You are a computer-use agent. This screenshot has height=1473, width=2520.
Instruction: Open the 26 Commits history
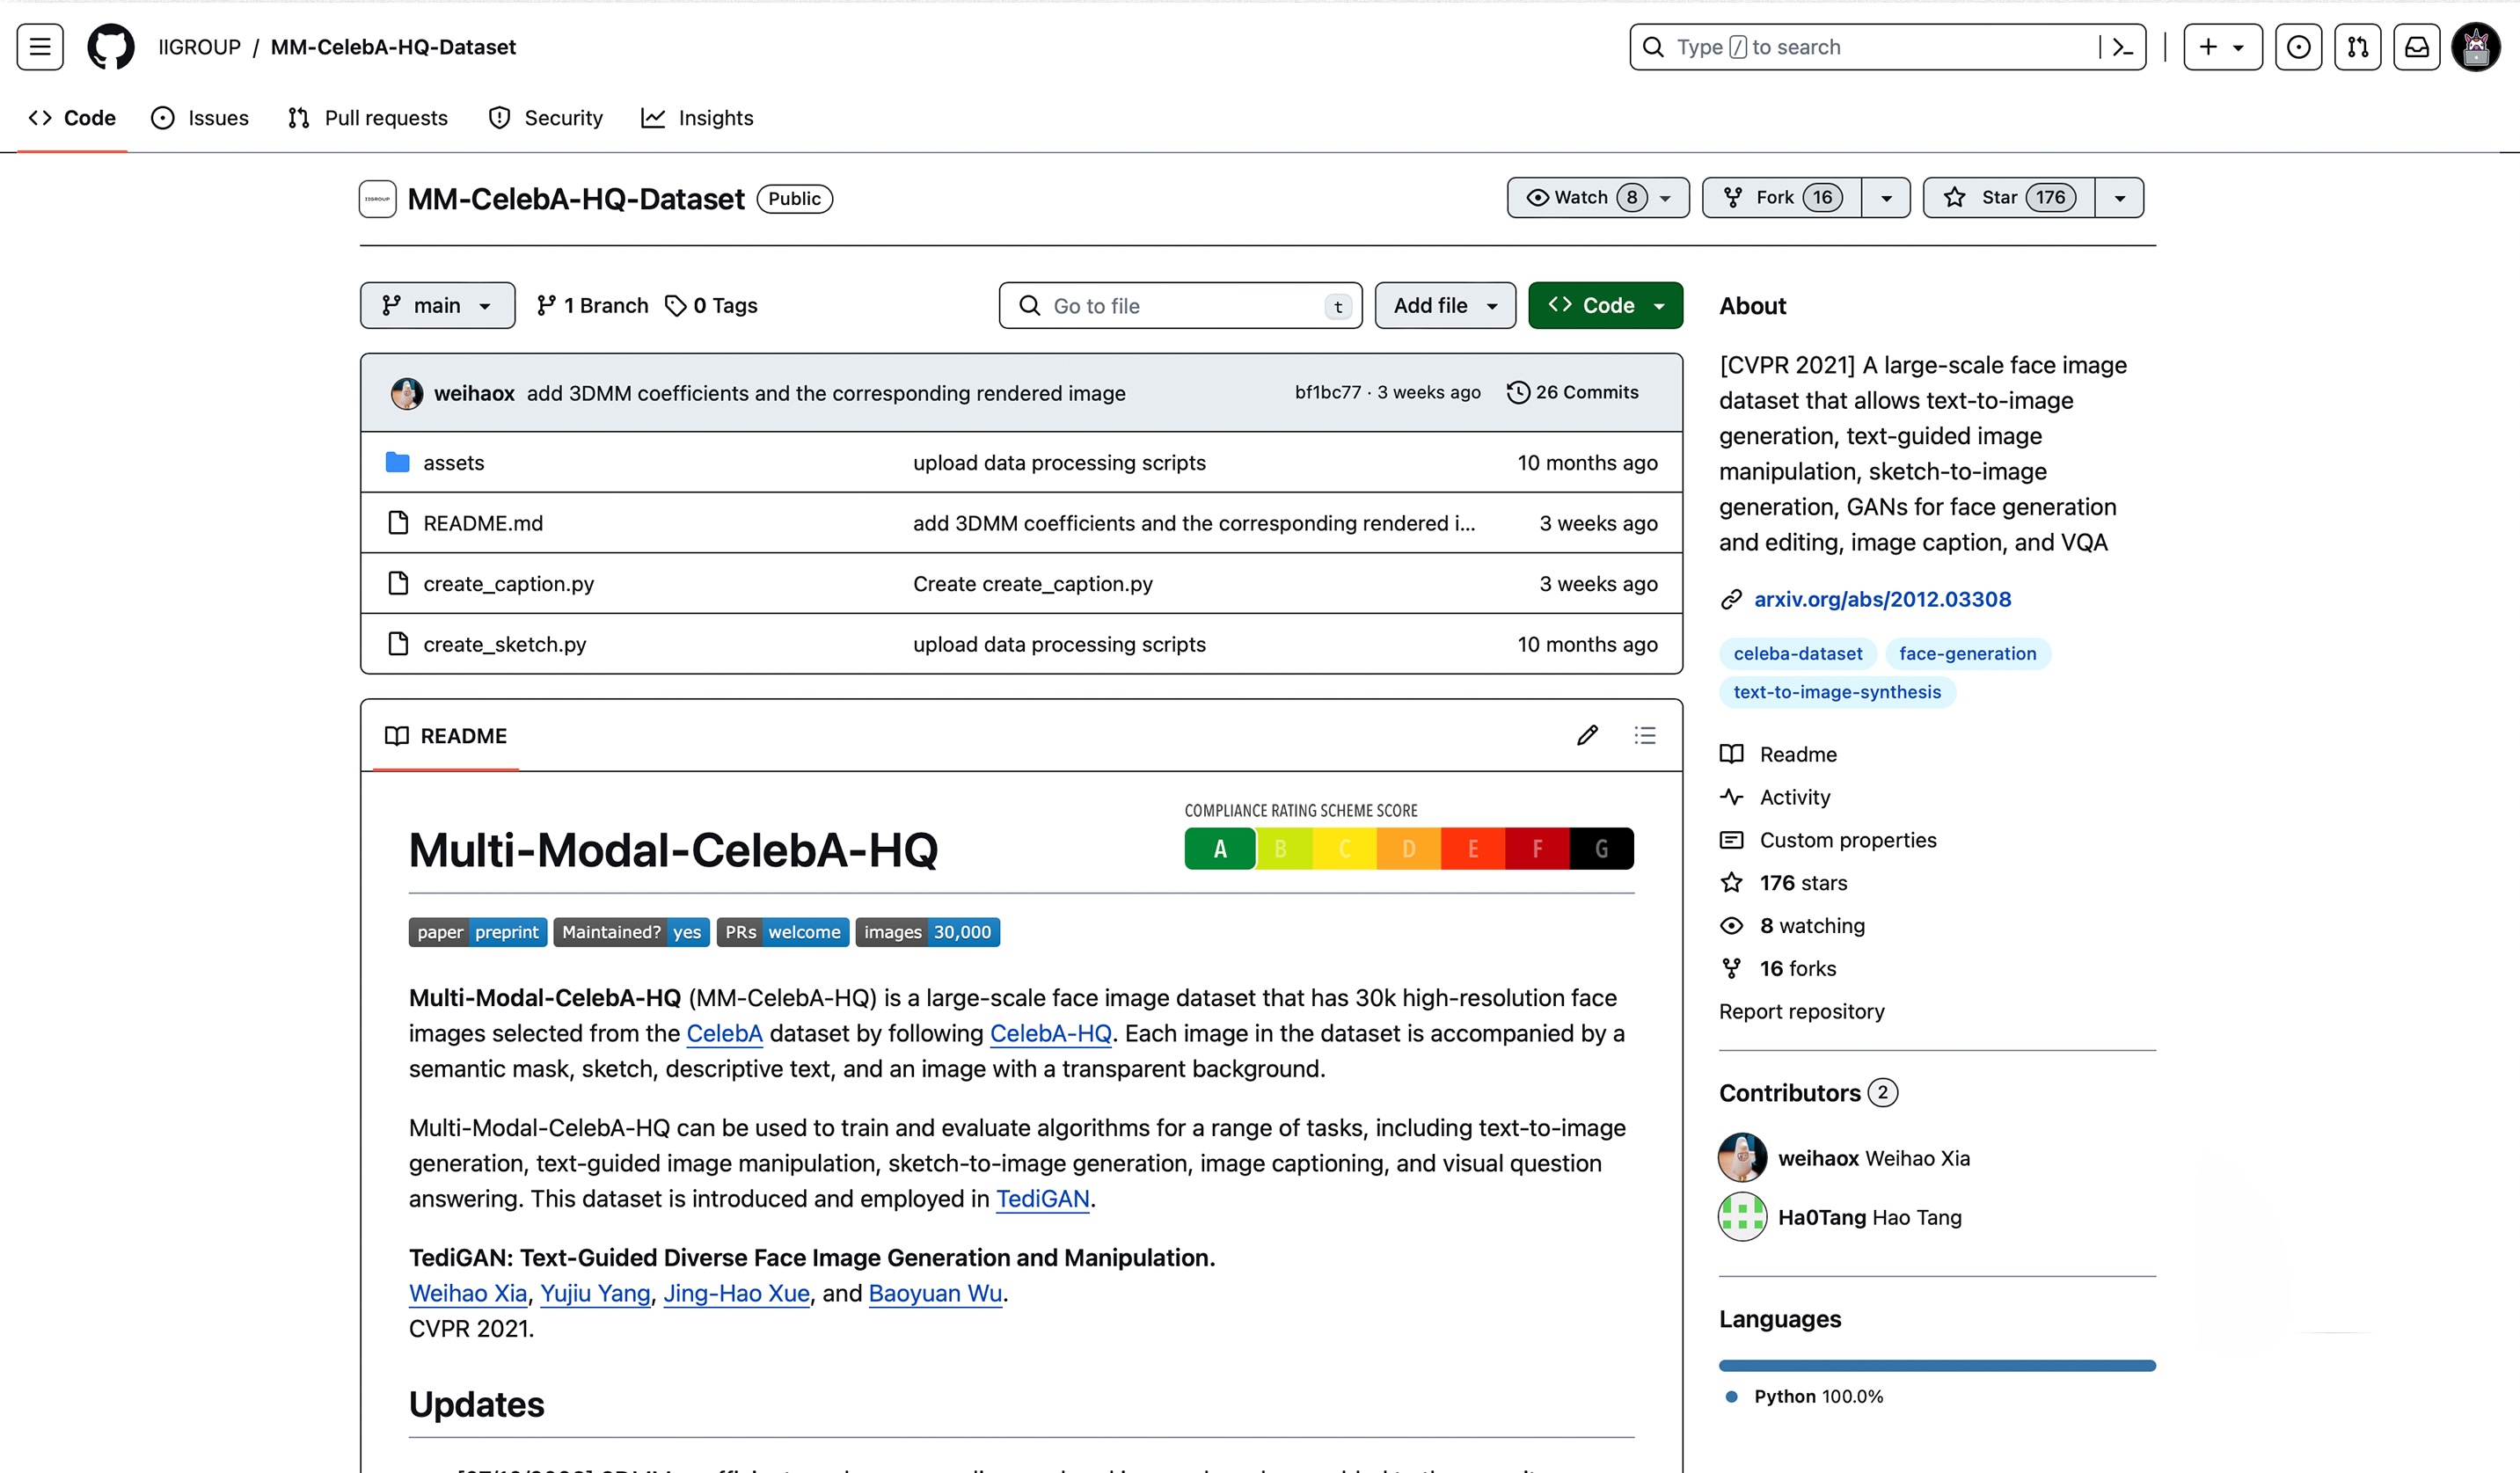pos(1573,393)
